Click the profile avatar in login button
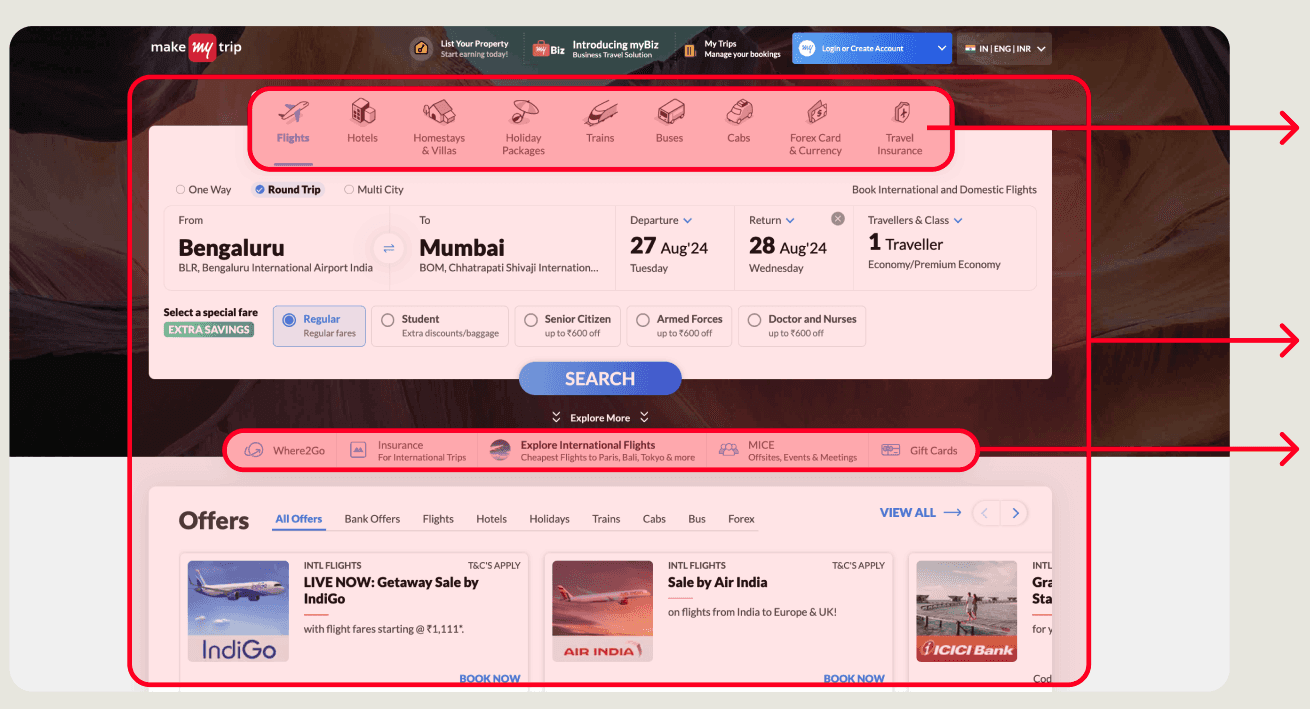This screenshot has width=1310, height=709. (807, 48)
